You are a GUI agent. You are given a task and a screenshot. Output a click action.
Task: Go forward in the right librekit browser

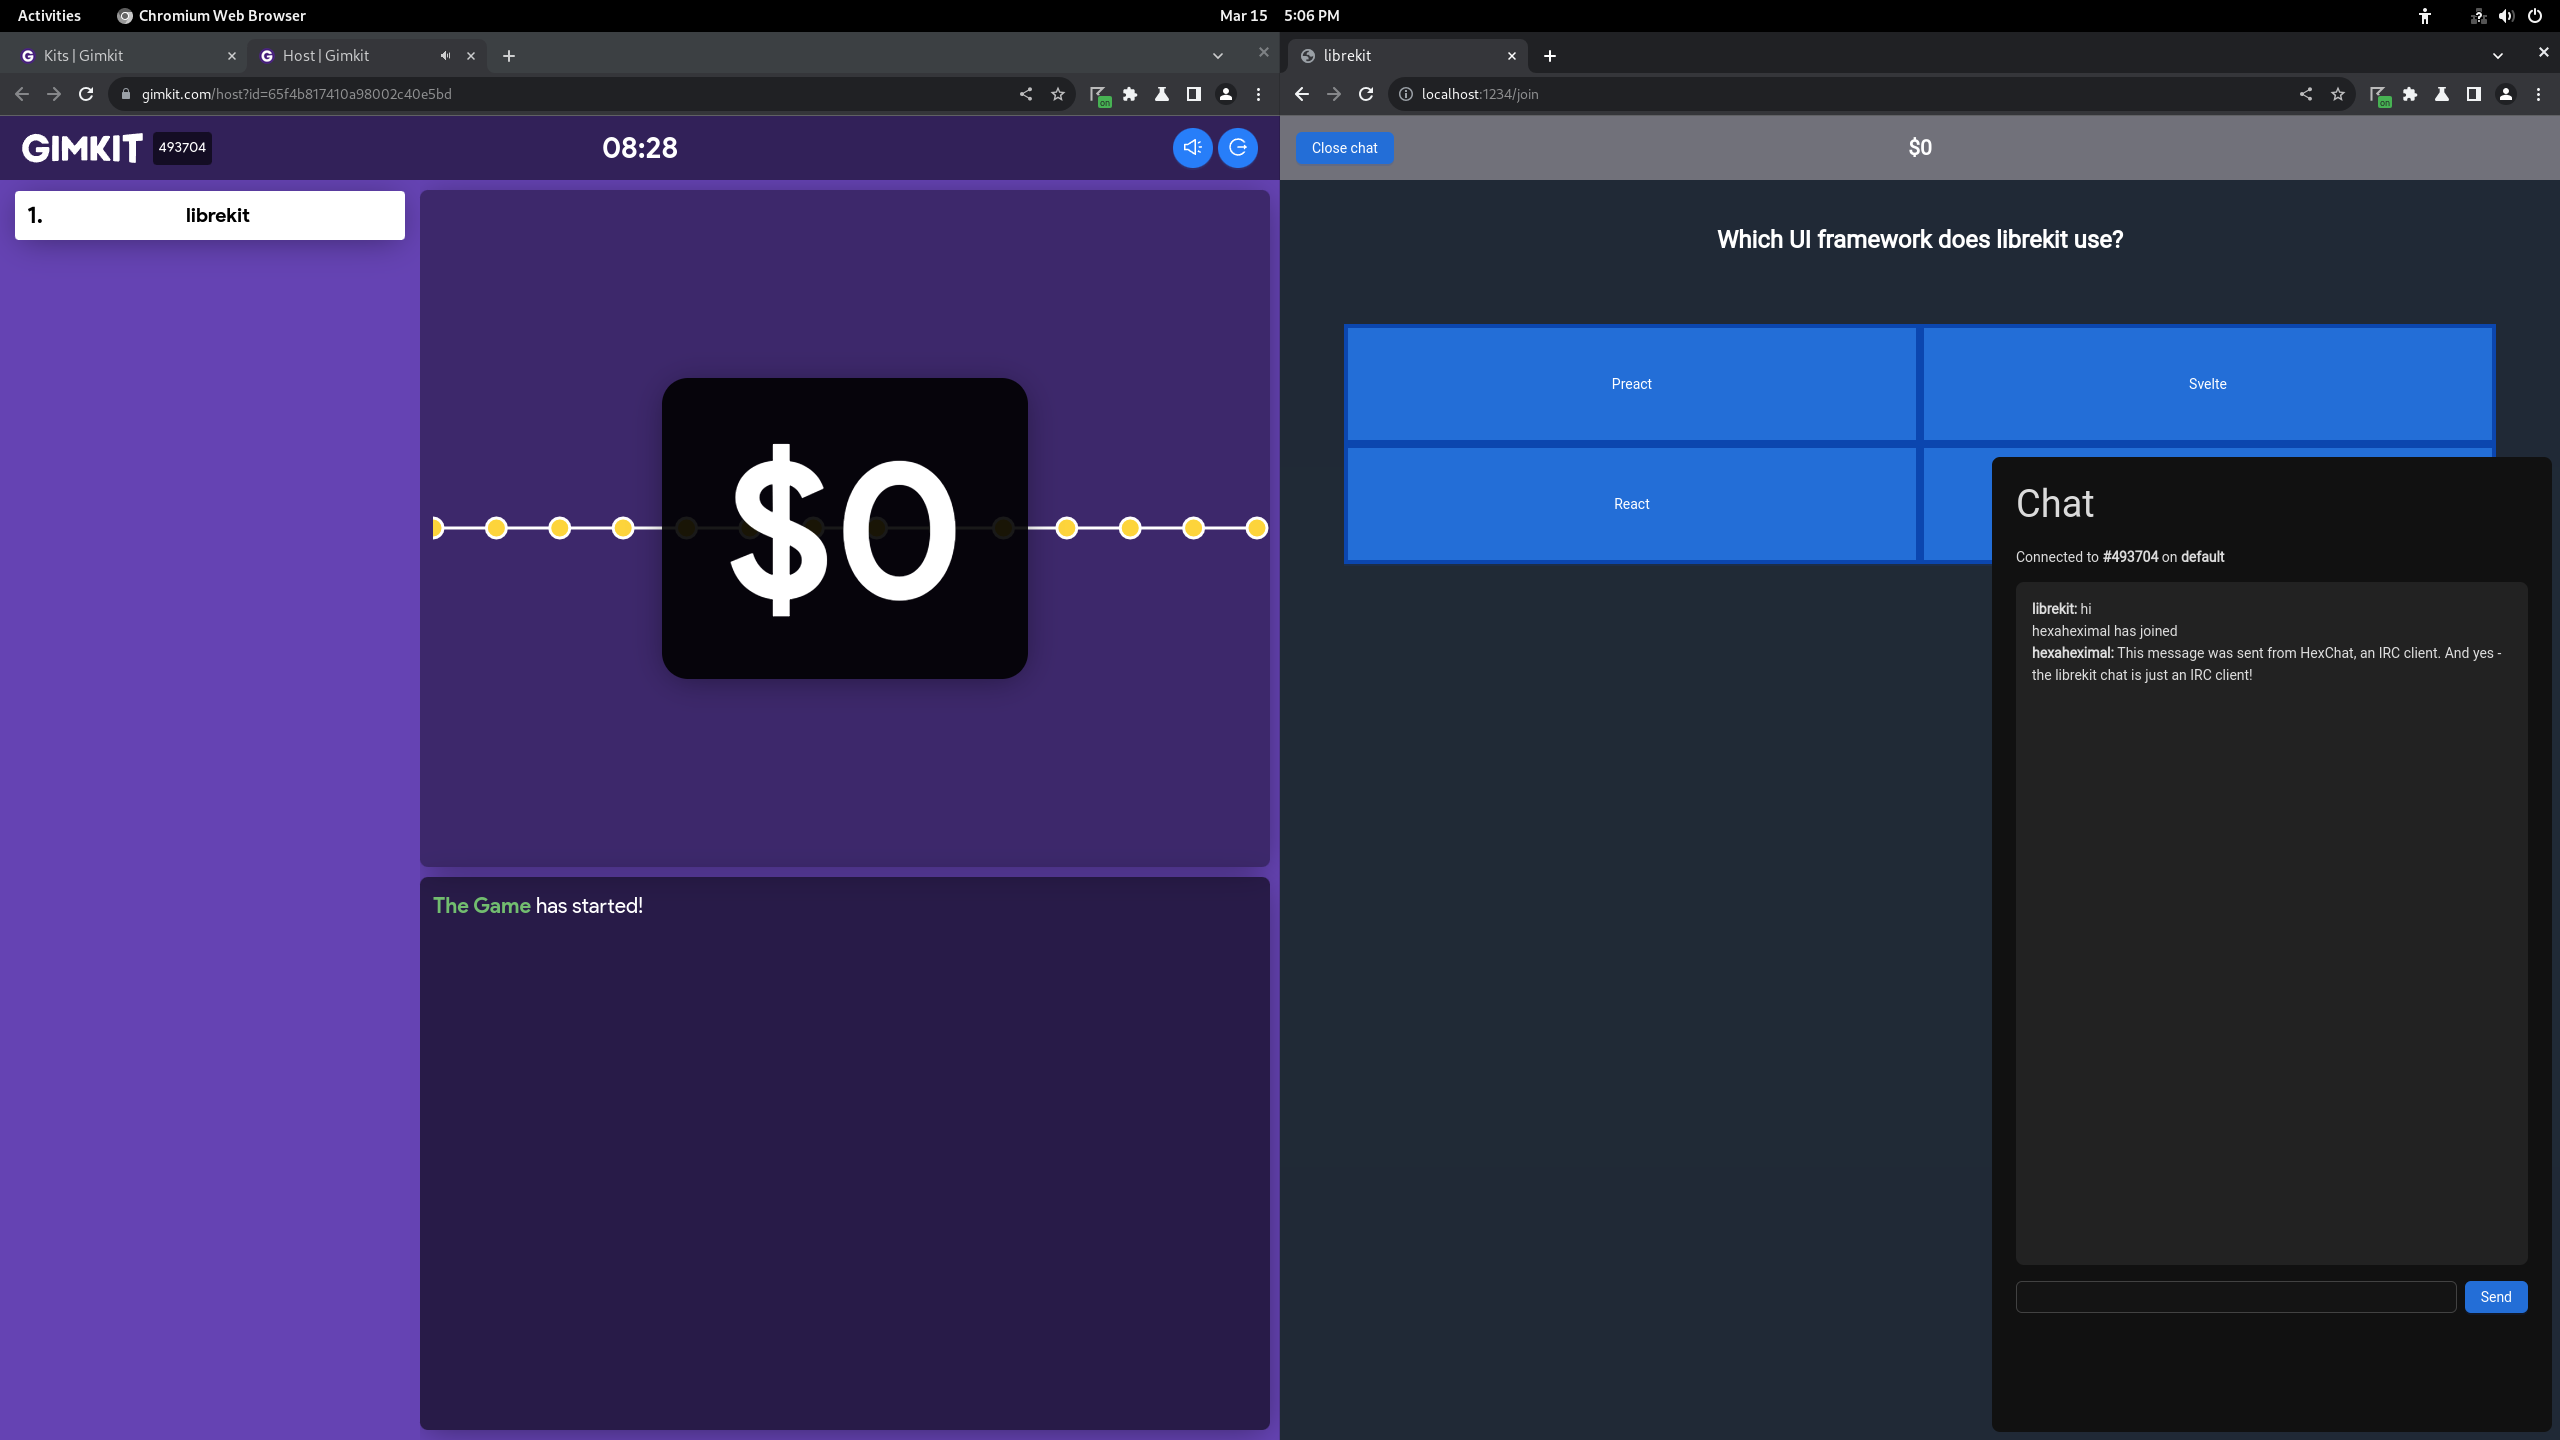(x=1334, y=94)
